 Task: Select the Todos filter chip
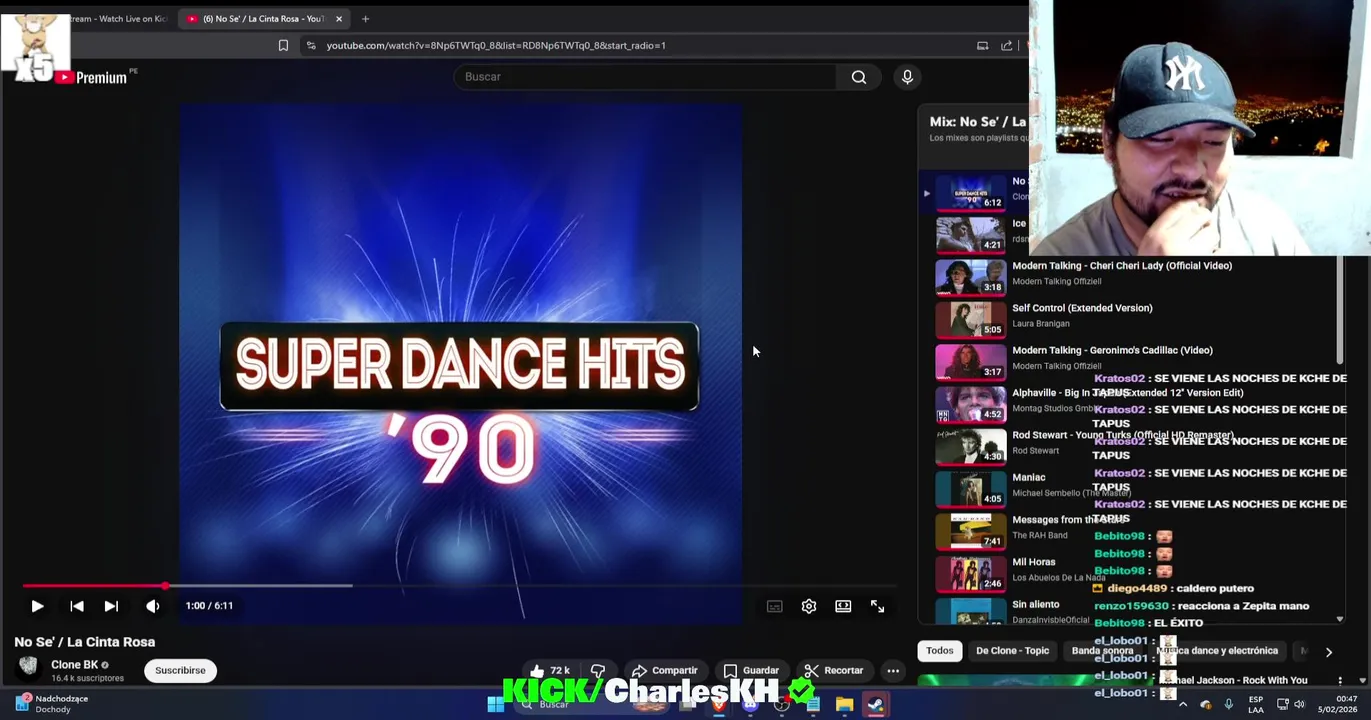[939, 651]
